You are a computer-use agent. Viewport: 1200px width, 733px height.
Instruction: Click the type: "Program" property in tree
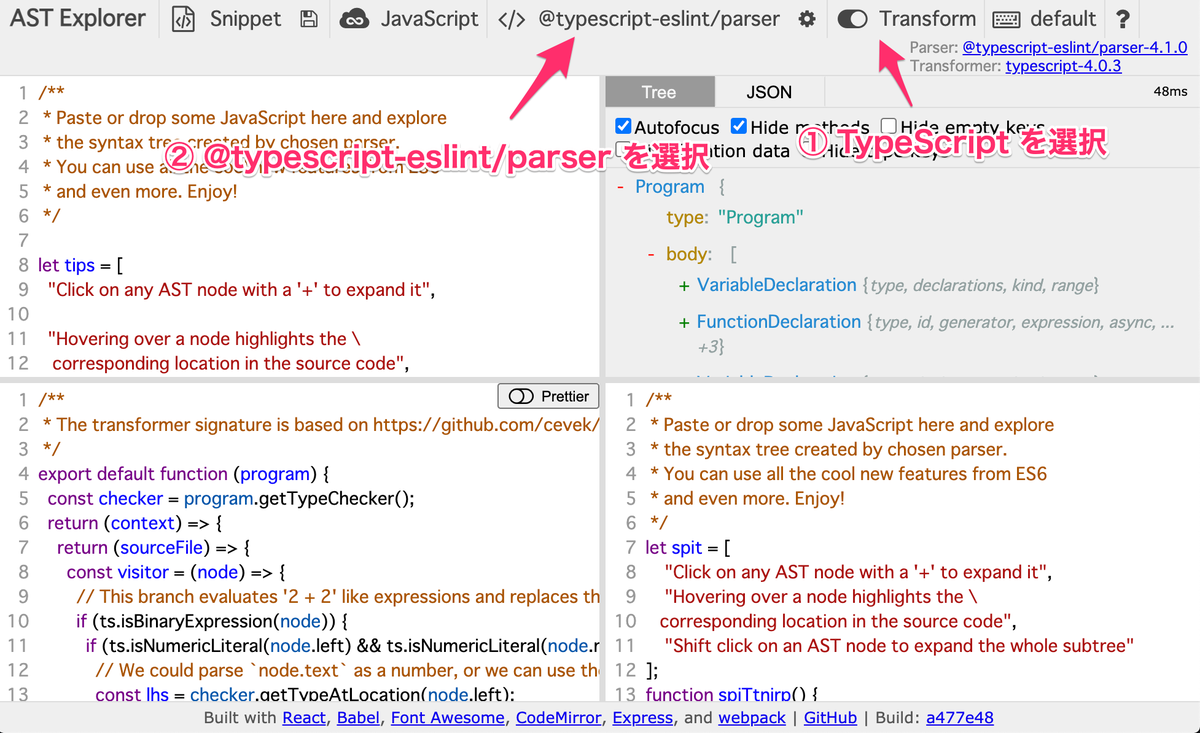pos(735,218)
